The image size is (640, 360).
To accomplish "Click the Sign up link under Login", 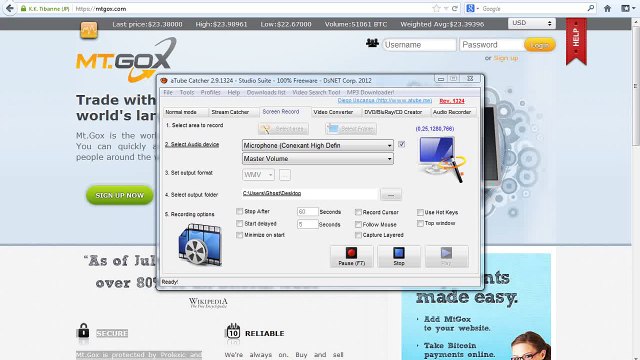I will pyautogui.click(x=506, y=58).
